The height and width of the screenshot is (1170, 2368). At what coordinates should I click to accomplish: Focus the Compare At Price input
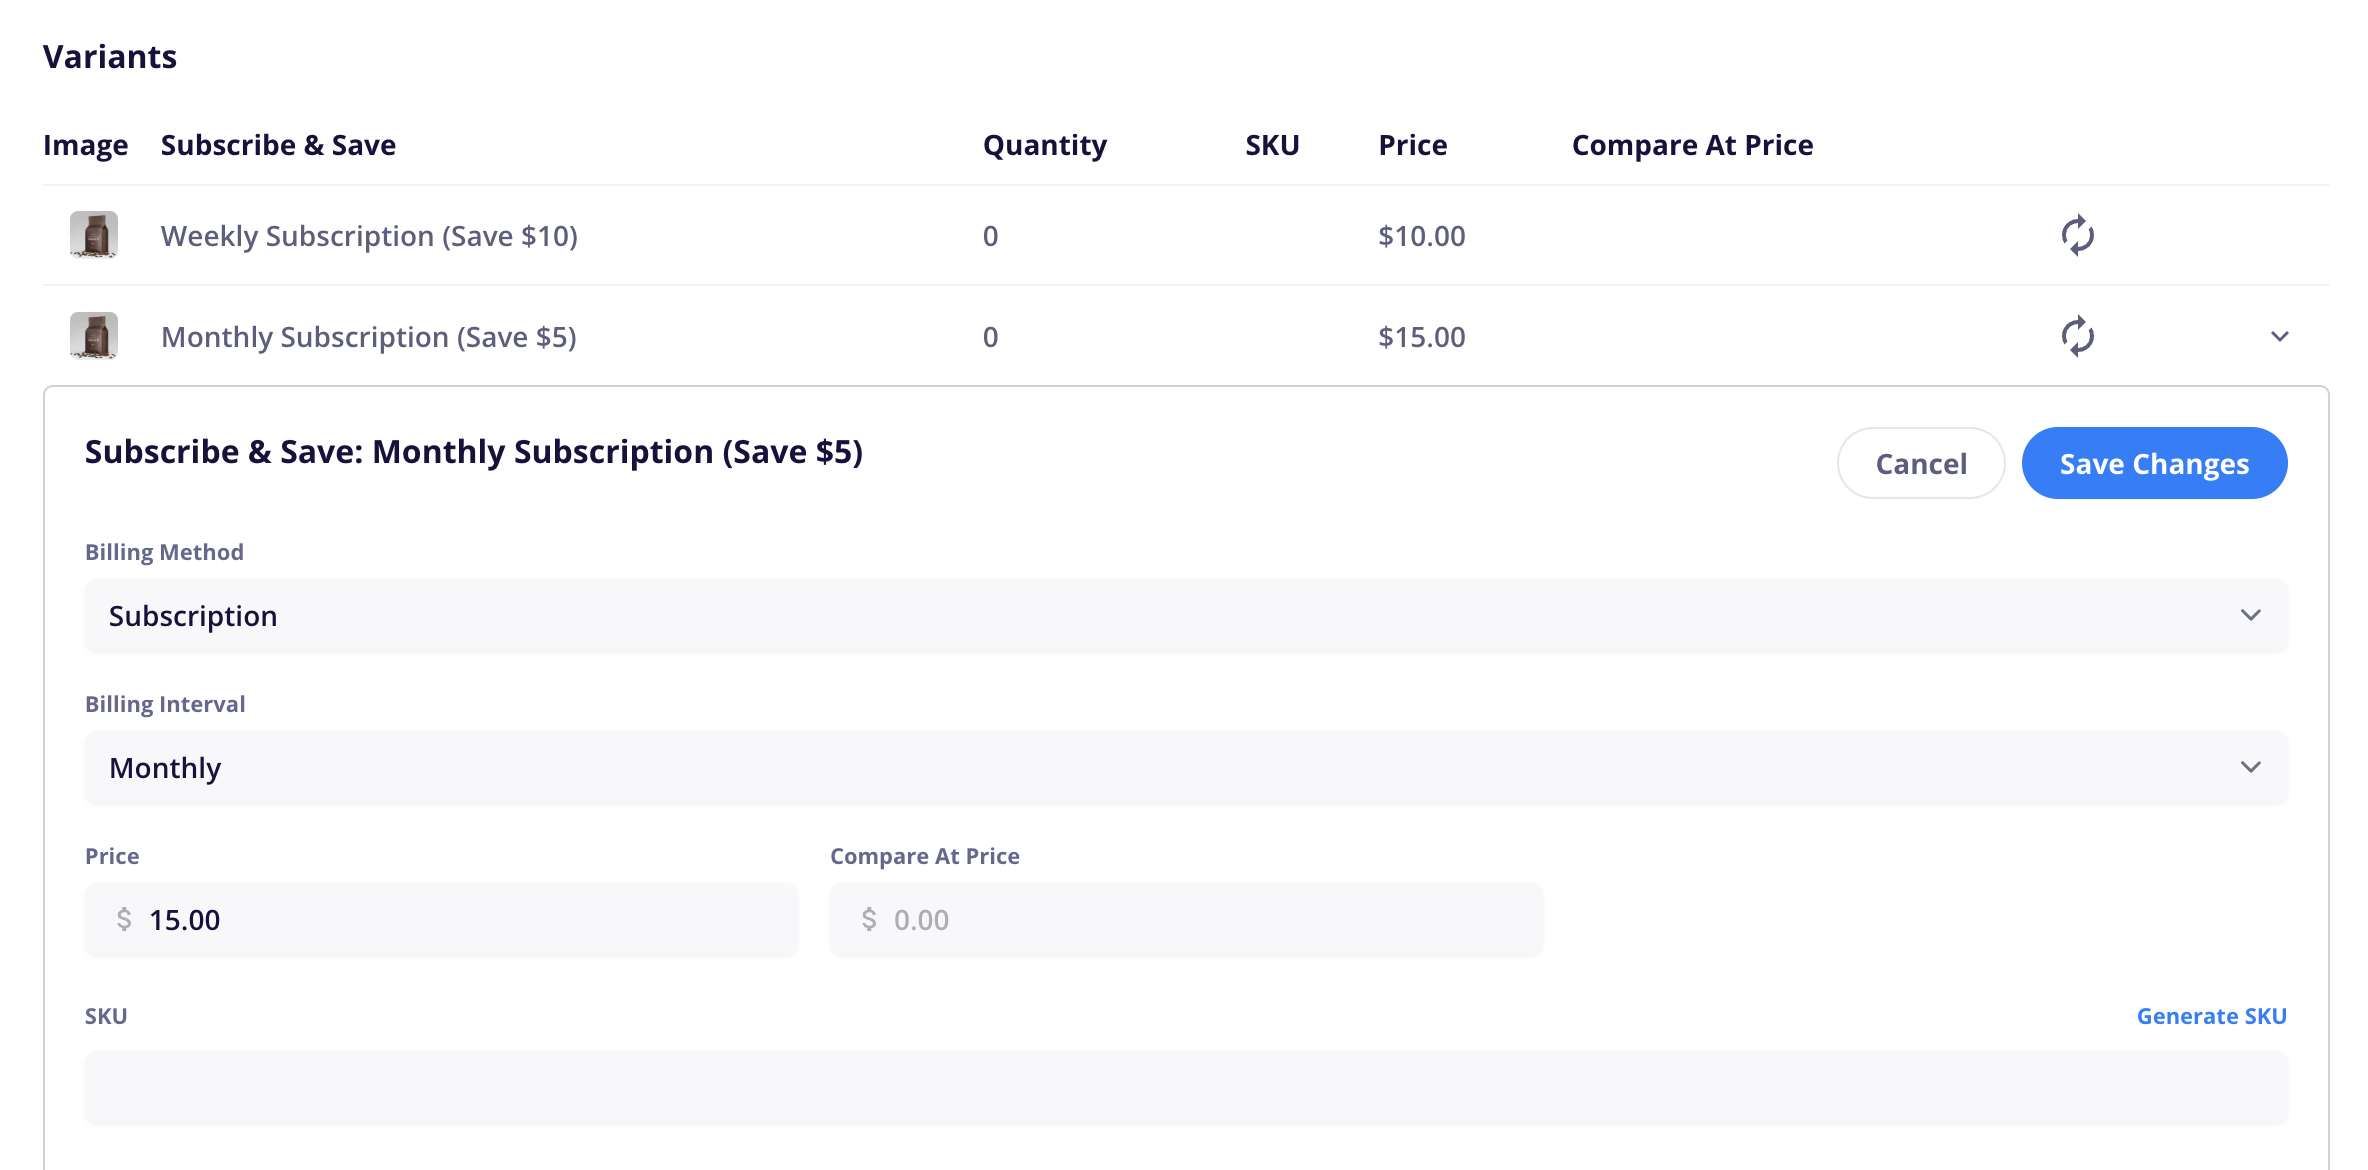point(1186,920)
